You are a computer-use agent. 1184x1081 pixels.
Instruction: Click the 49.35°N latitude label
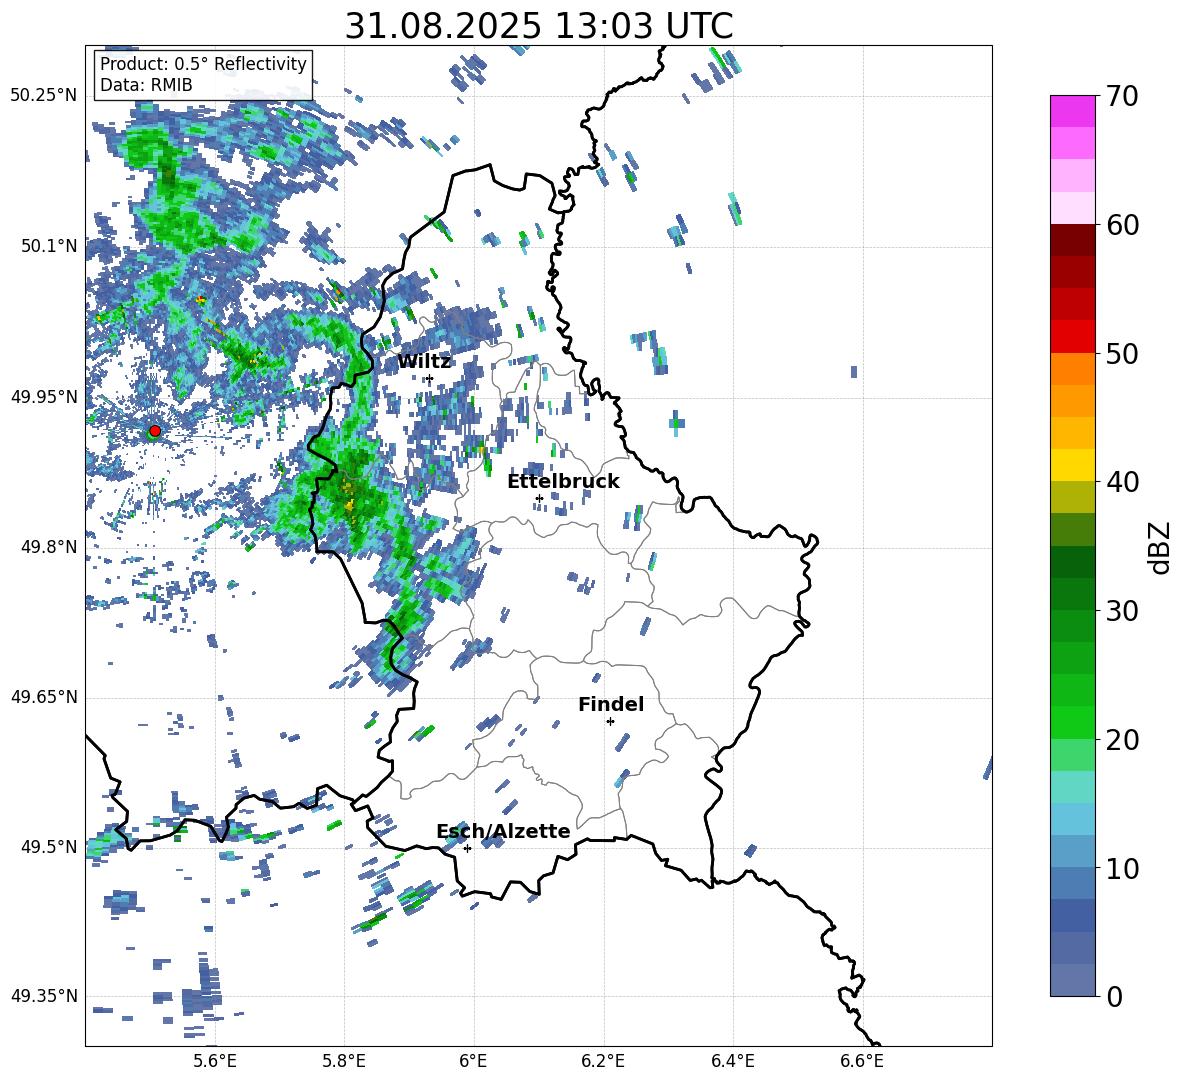pyautogui.click(x=44, y=996)
